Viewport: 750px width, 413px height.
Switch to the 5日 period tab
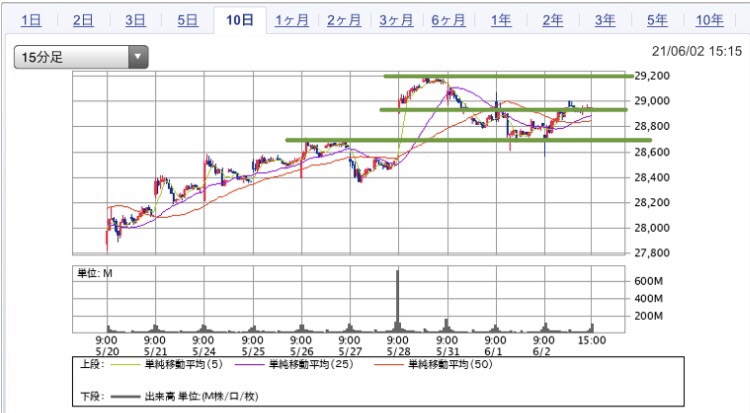pyautogui.click(x=188, y=21)
